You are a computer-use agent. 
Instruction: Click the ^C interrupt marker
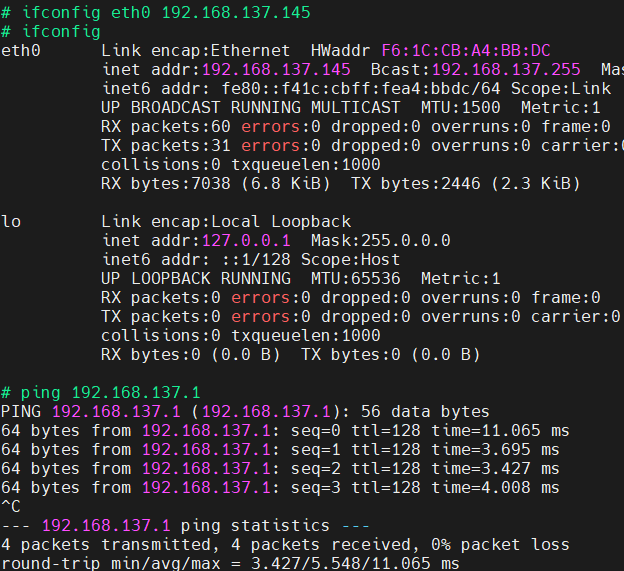click(11, 506)
